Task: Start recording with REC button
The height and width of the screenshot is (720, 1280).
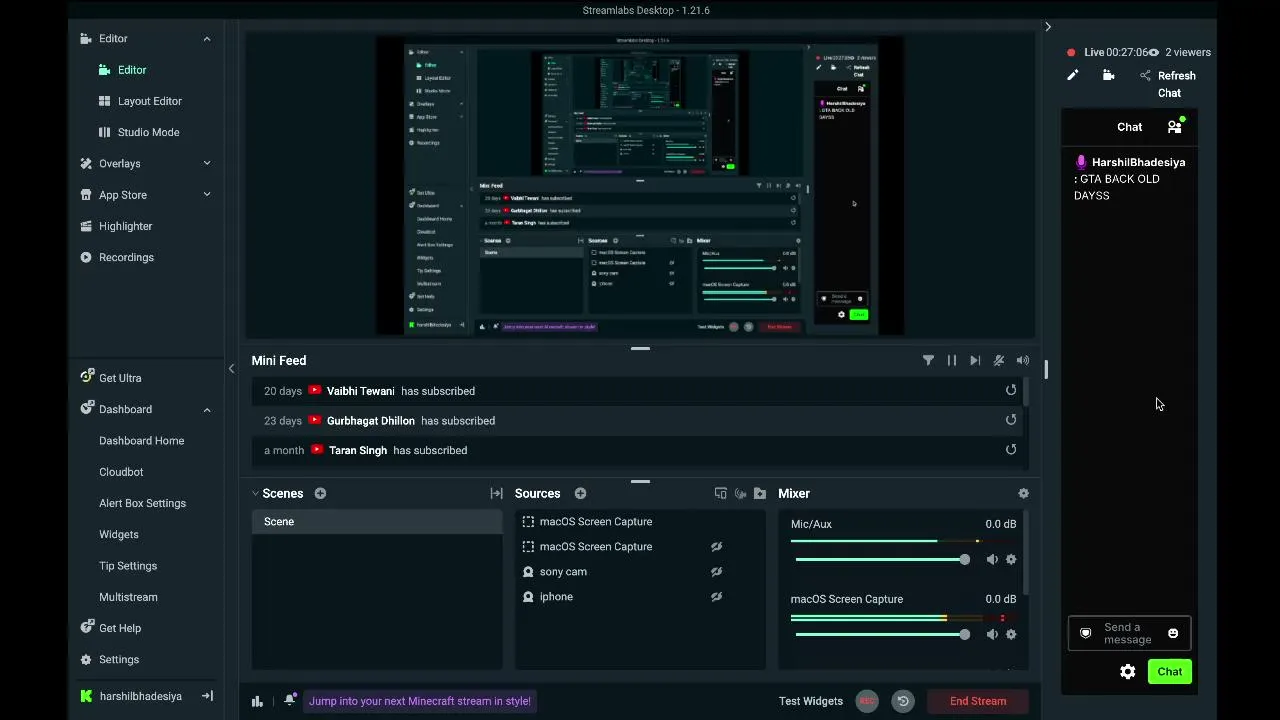Action: point(867,701)
